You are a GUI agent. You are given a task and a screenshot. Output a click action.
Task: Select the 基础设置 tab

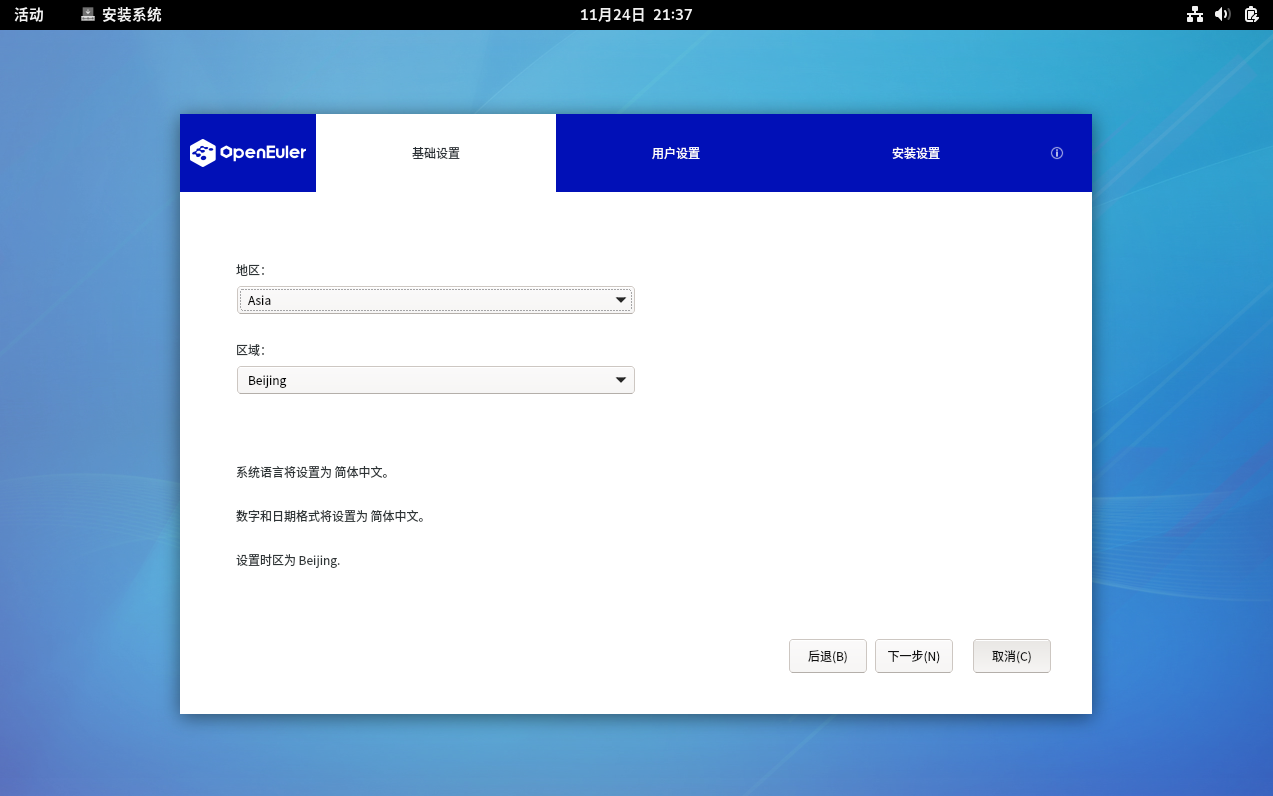pyautogui.click(x=436, y=153)
